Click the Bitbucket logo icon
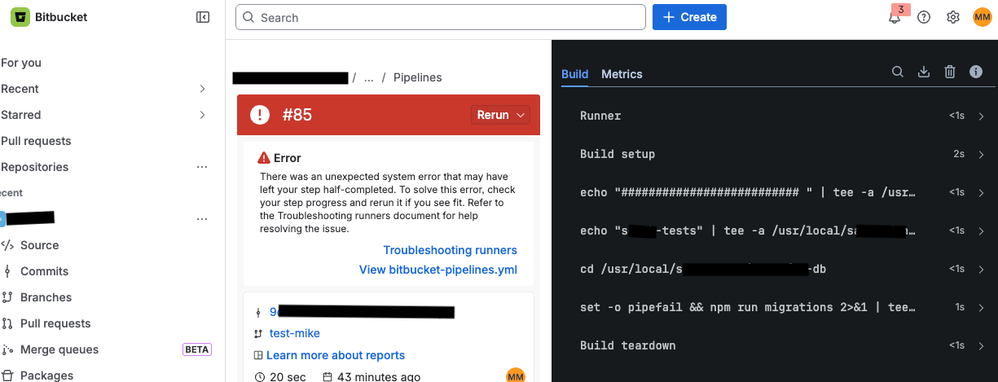 pyautogui.click(x=20, y=17)
